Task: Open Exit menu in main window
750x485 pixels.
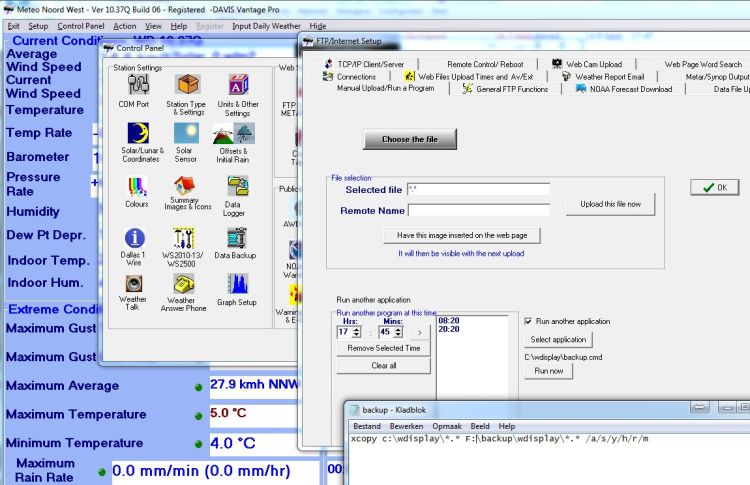Action: [x=13, y=26]
